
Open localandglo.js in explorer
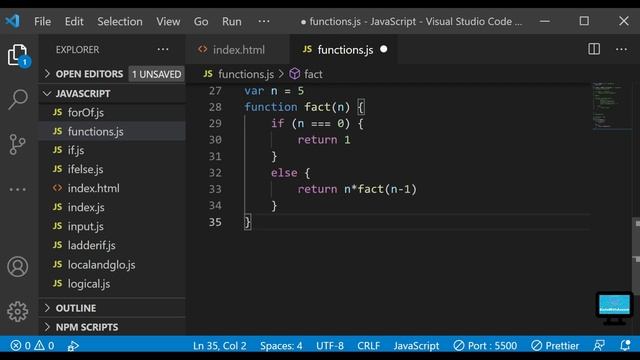[x=112, y=264]
